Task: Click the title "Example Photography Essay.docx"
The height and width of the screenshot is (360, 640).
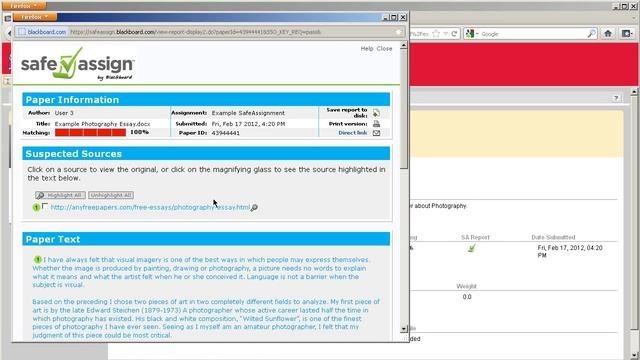Action: click(x=102, y=124)
